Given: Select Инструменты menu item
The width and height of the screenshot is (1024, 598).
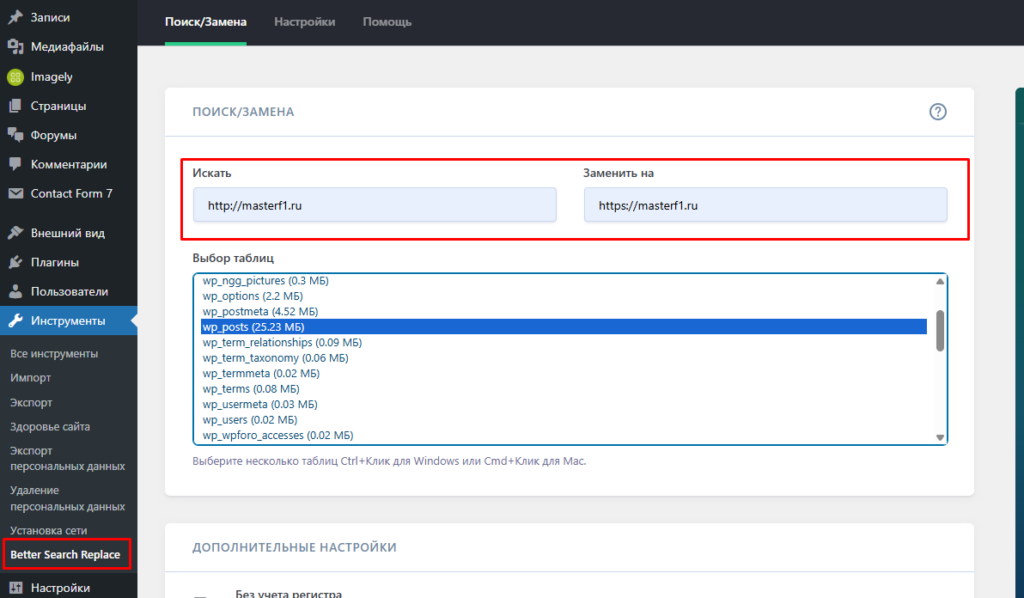Looking at the screenshot, I should point(69,321).
